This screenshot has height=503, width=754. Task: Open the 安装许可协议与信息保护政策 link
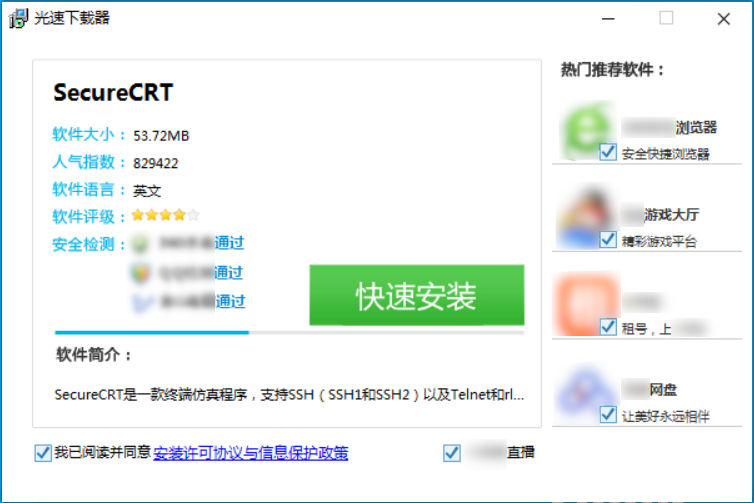point(251,453)
